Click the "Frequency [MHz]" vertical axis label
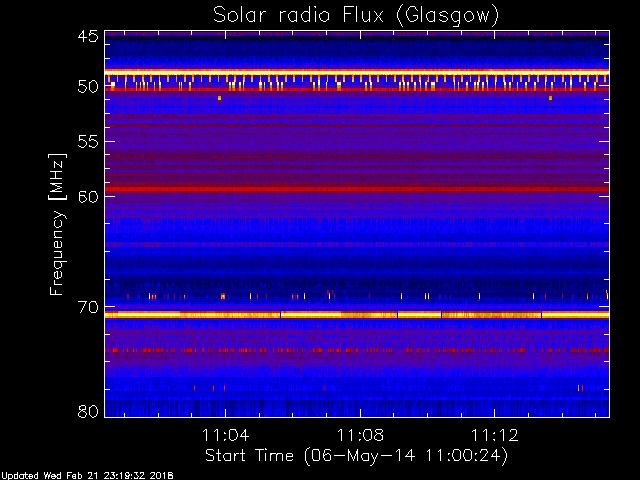This screenshot has height=480, width=640. tap(58, 223)
